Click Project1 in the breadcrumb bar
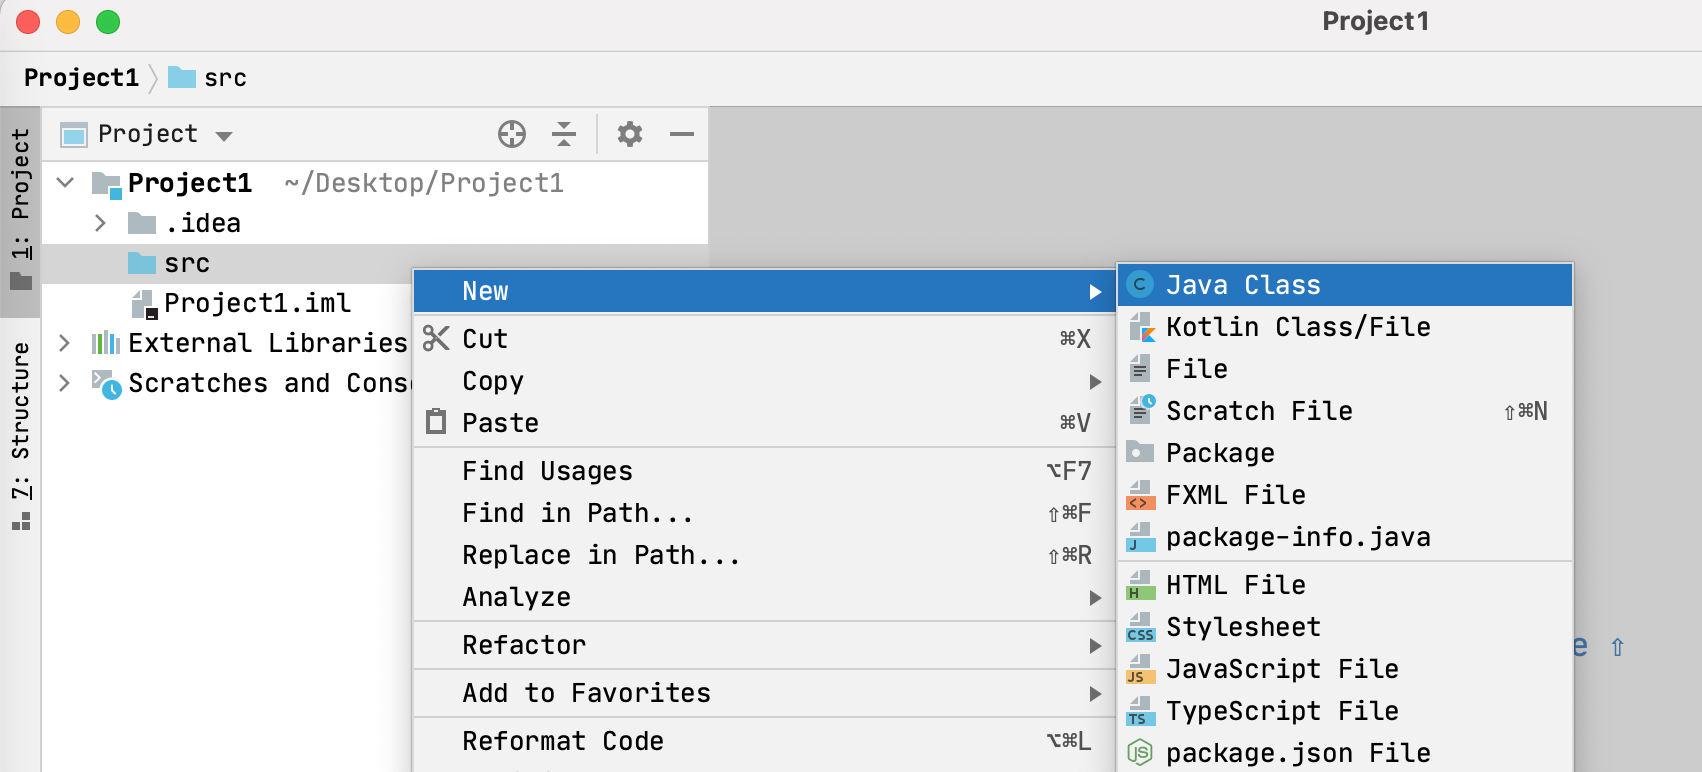Image resolution: width=1702 pixels, height=772 pixels. [x=81, y=78]
